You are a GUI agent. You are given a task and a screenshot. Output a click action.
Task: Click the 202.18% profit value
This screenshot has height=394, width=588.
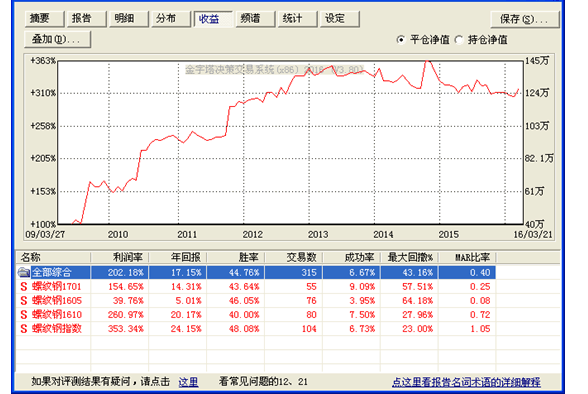[126, 273]
